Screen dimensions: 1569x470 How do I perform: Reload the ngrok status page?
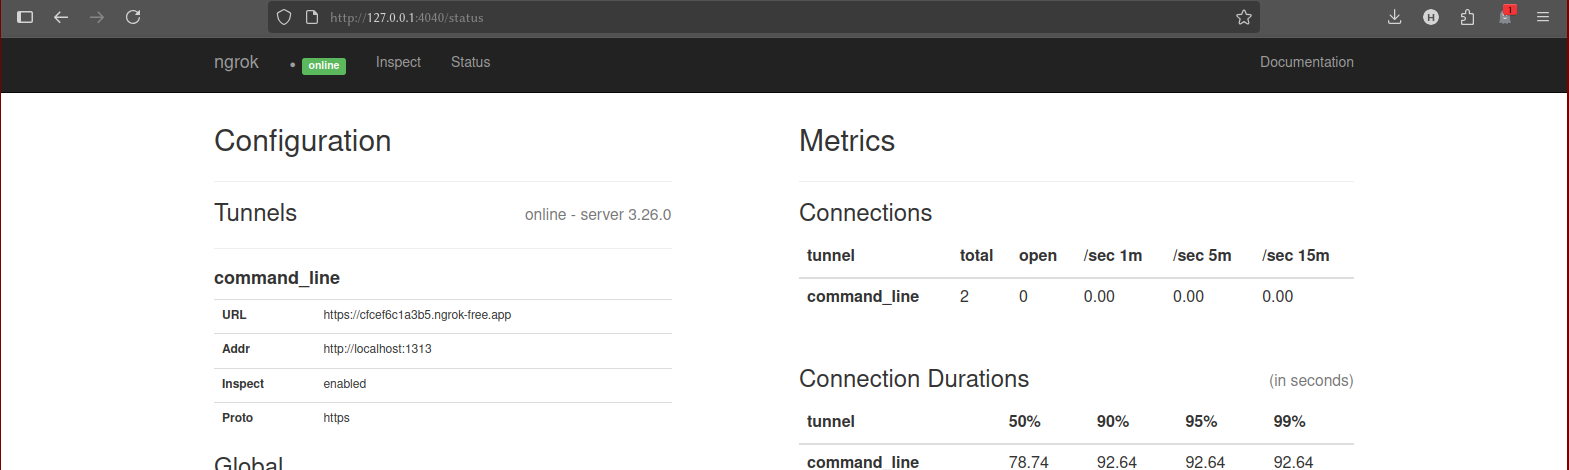(x=133, y=17)
